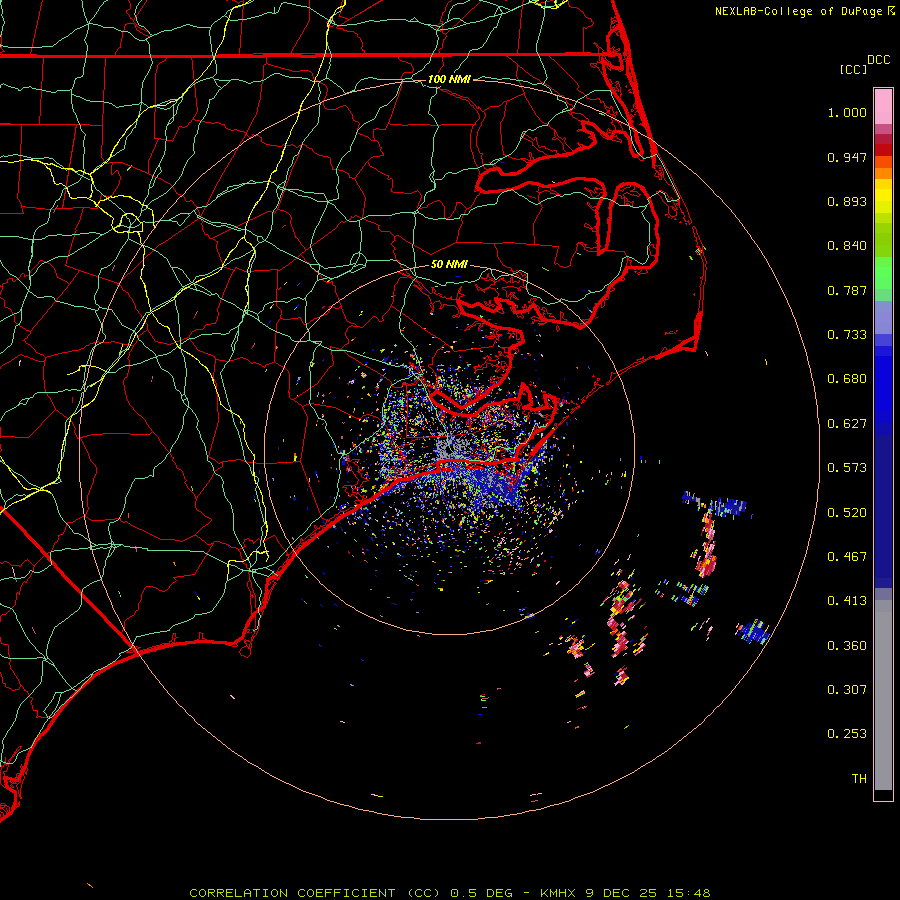
Task: Select the 0.840 scale value
Action: (x=847, y=246)
